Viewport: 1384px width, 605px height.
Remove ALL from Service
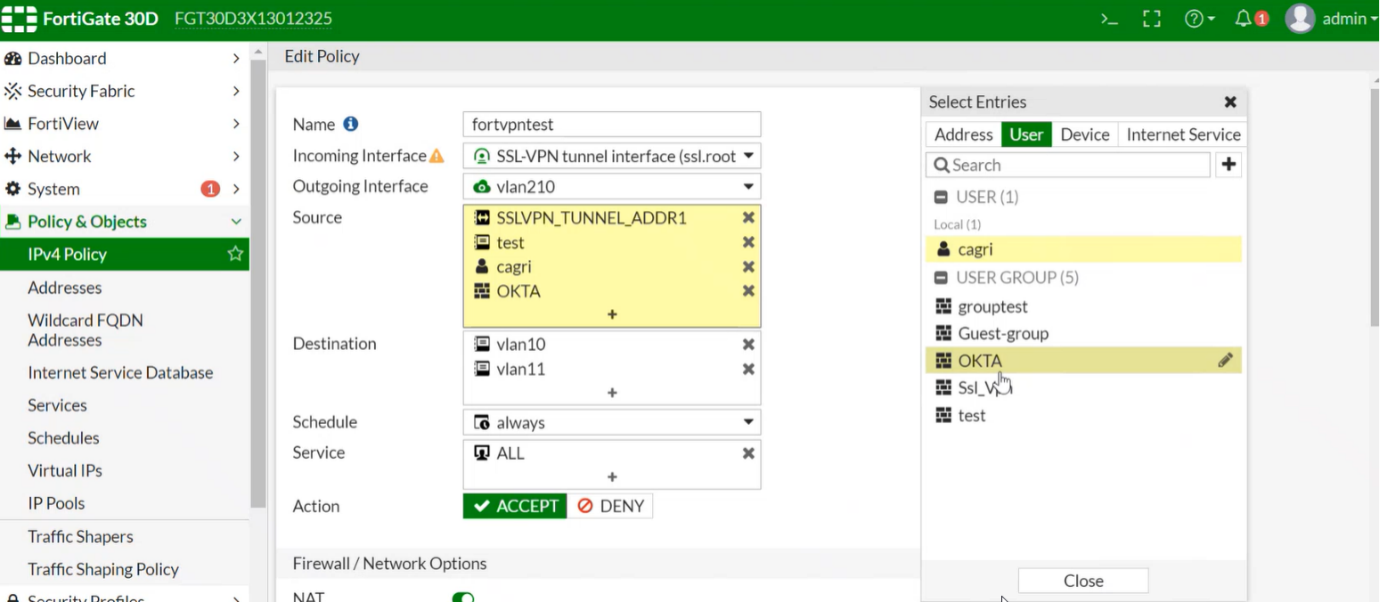(748, 453)
